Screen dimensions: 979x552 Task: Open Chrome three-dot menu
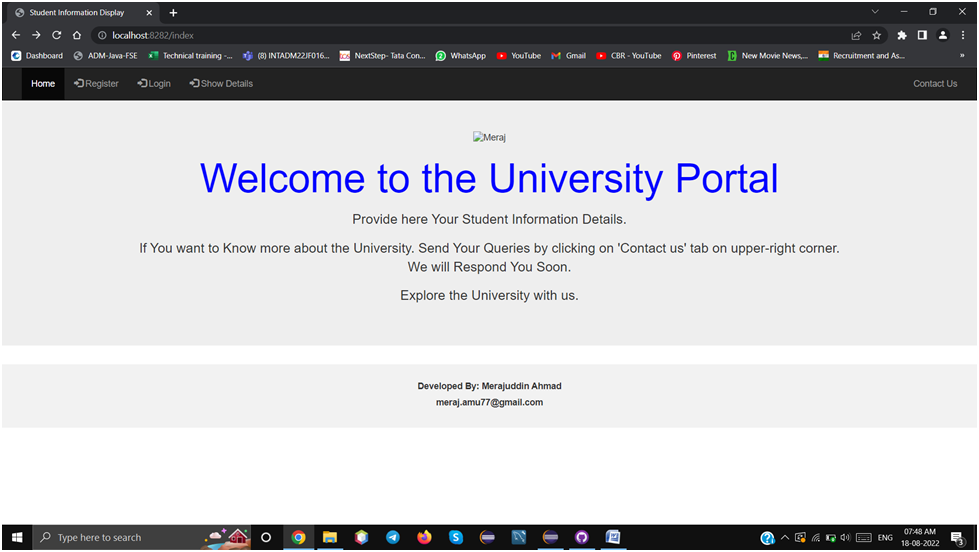(963, 36)
